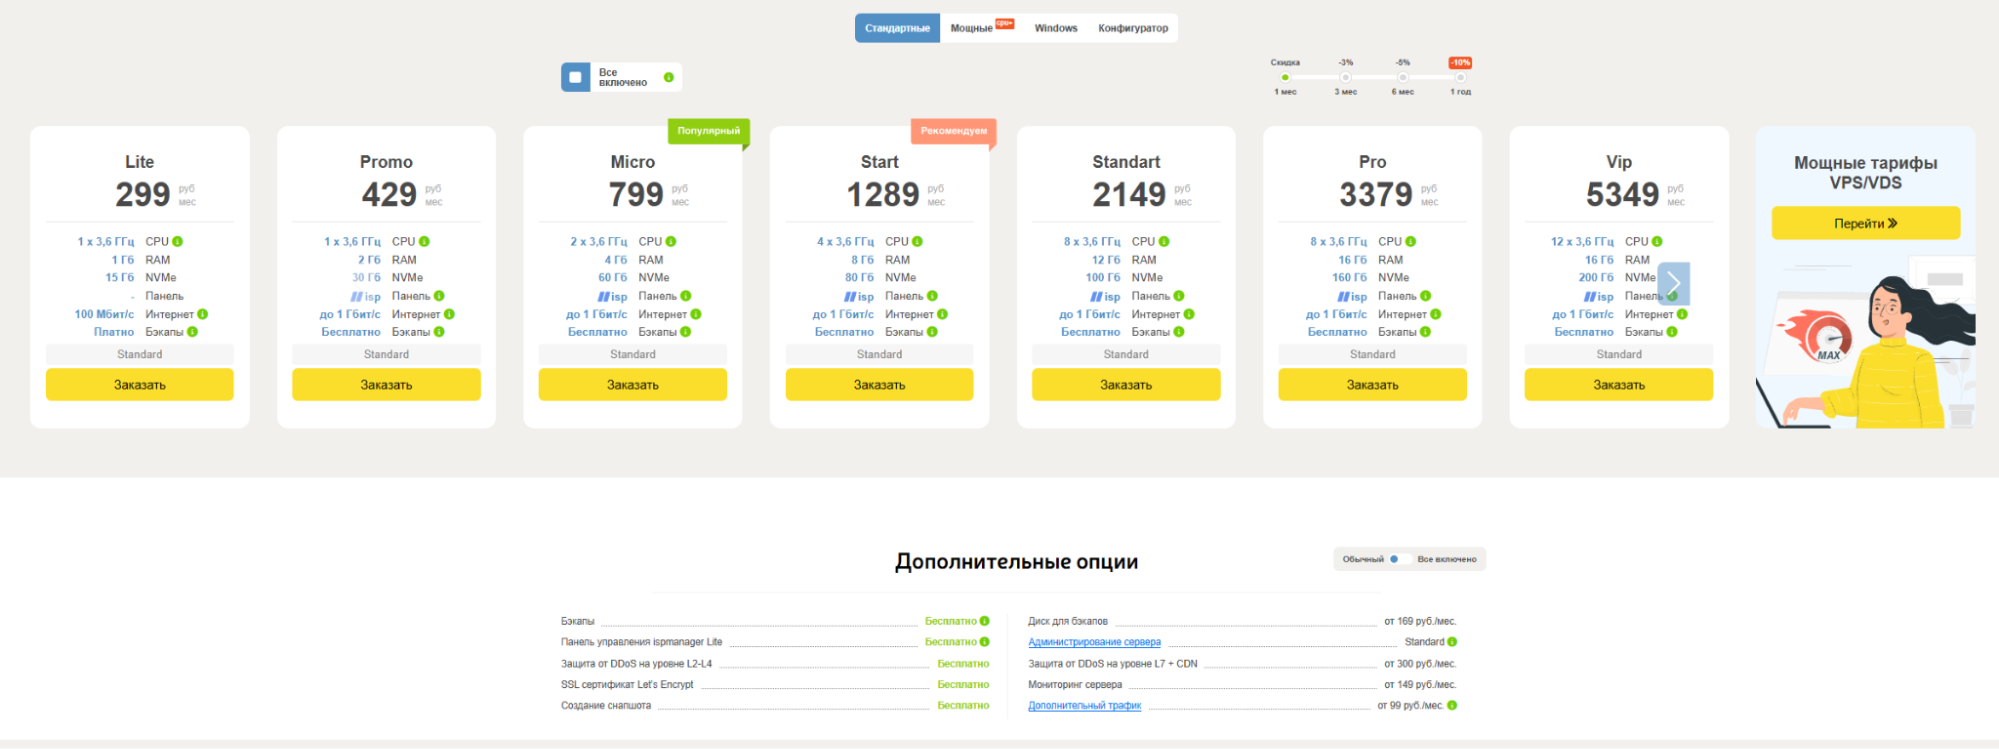
Task: Click info icon beside от 99 руб./мес.
Action: point(1452,706)
